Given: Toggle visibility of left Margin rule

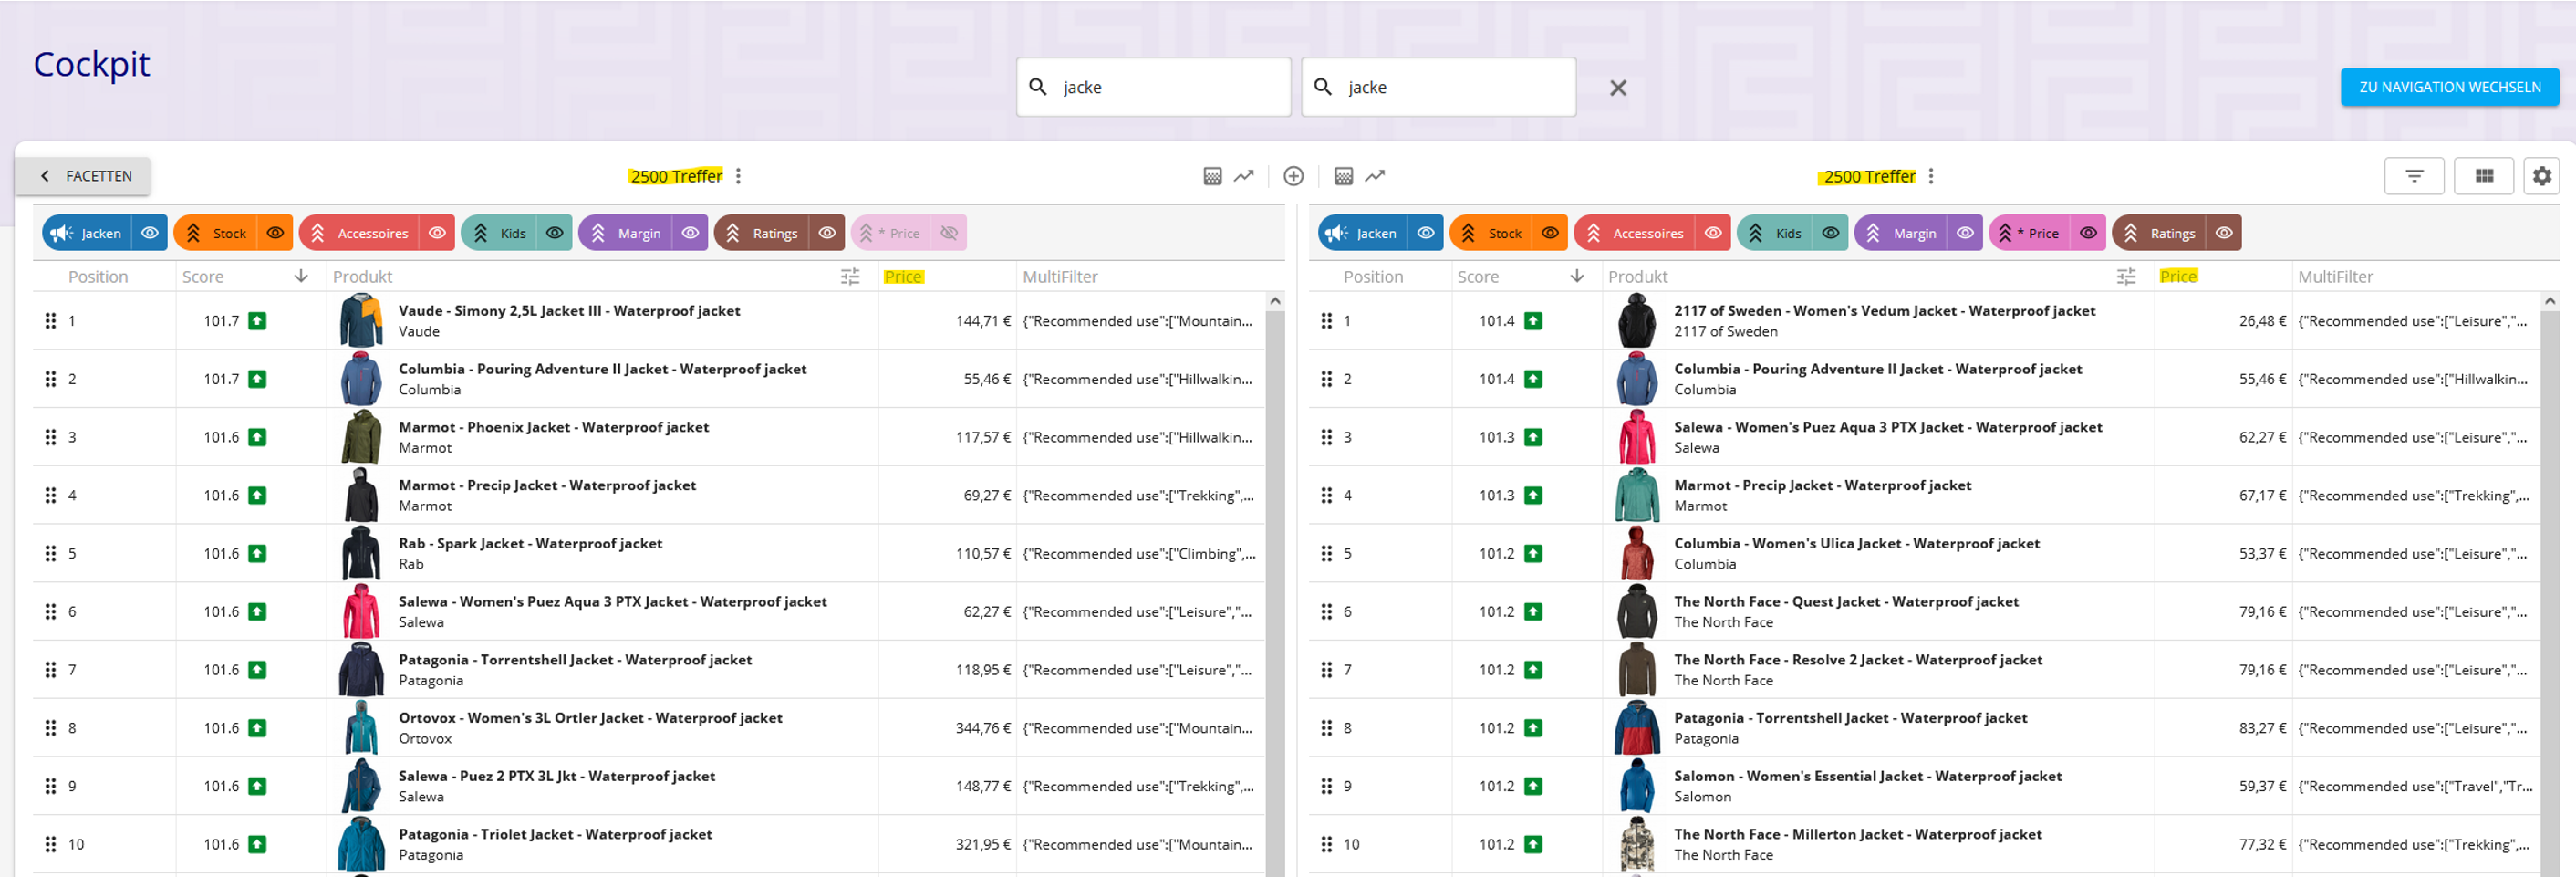Looking at the screenshot, I should (x=690, y=233).
